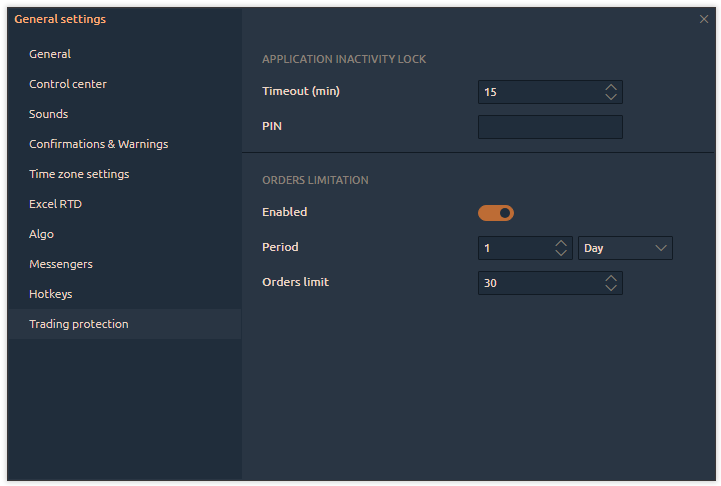Image resolution: width=721 pixels, height=486 pixels.
Task: Decrease Timeout minutes with down arrow
Action: 611,97
